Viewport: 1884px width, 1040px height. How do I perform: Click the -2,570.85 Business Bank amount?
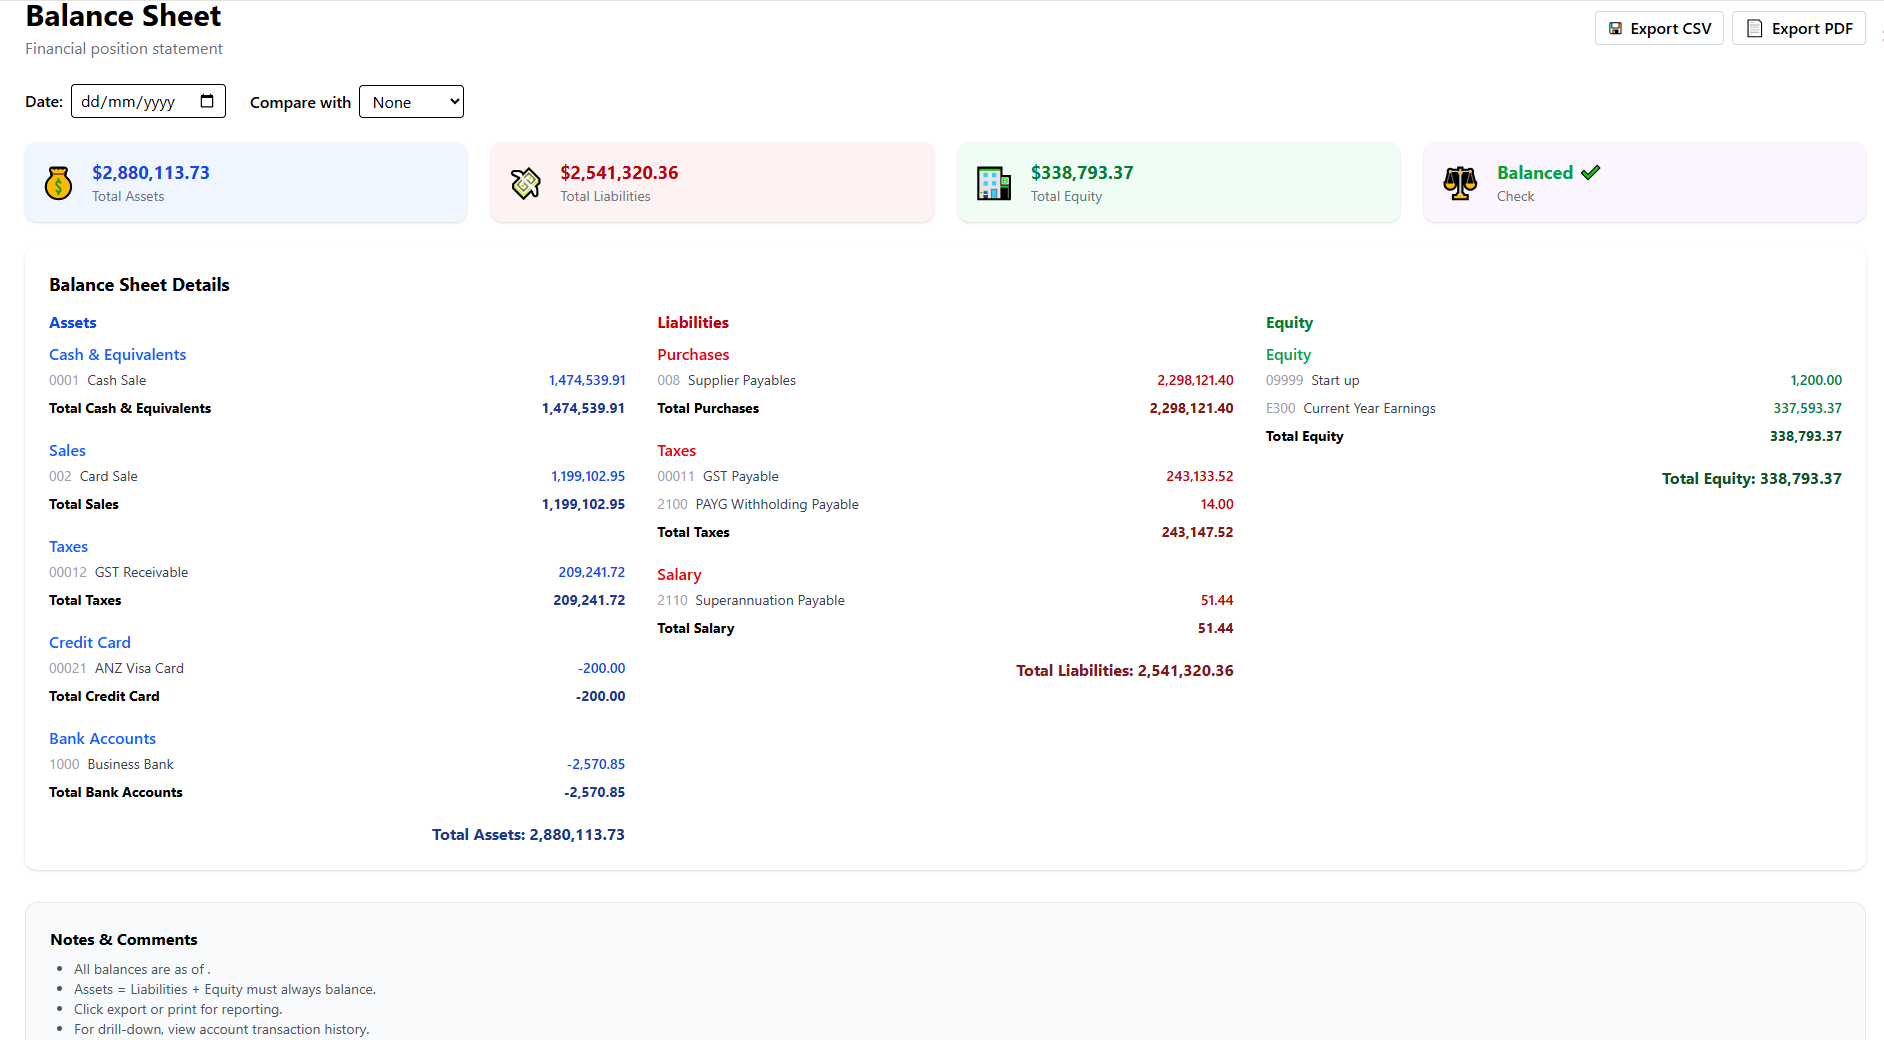(x=596, y=764)
